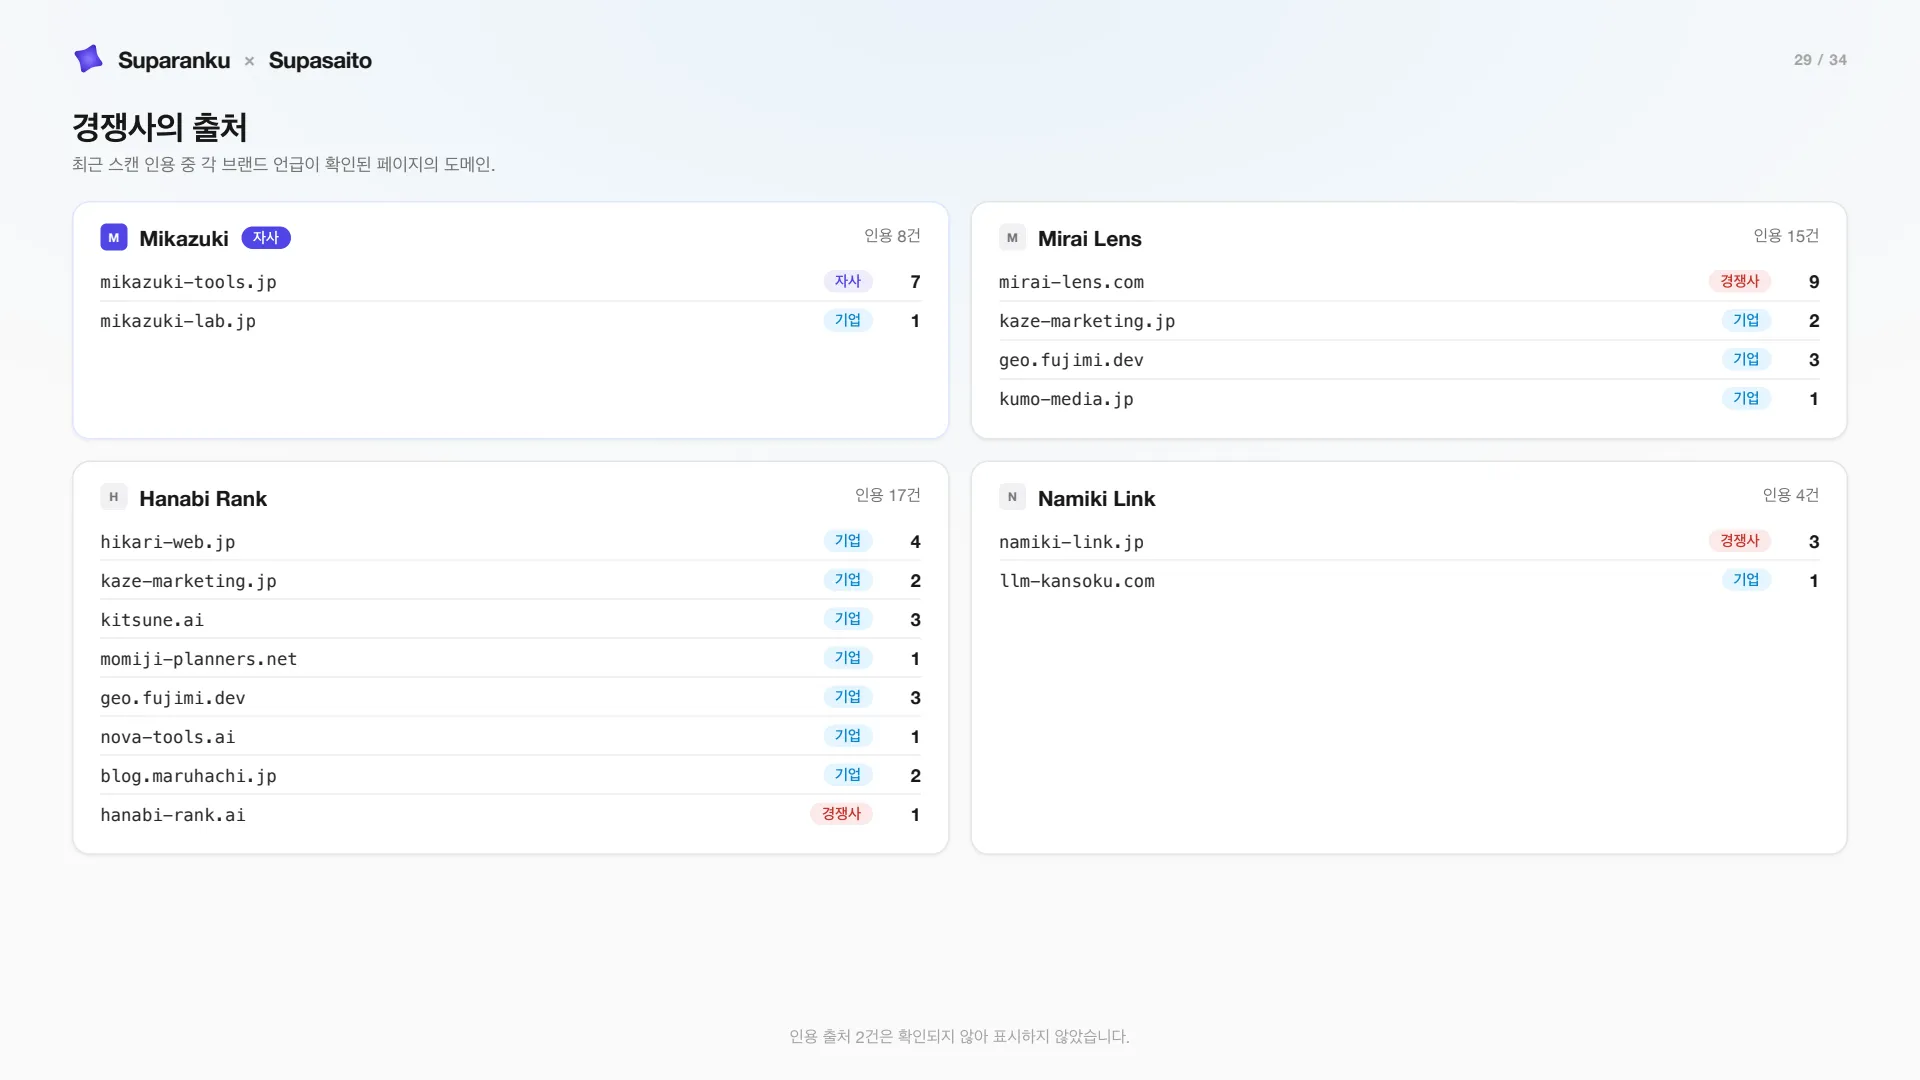Click the 자사 badge beside Mikazuki title
The width and height of the screenshot is (1920, 1080).
(266, 238)
